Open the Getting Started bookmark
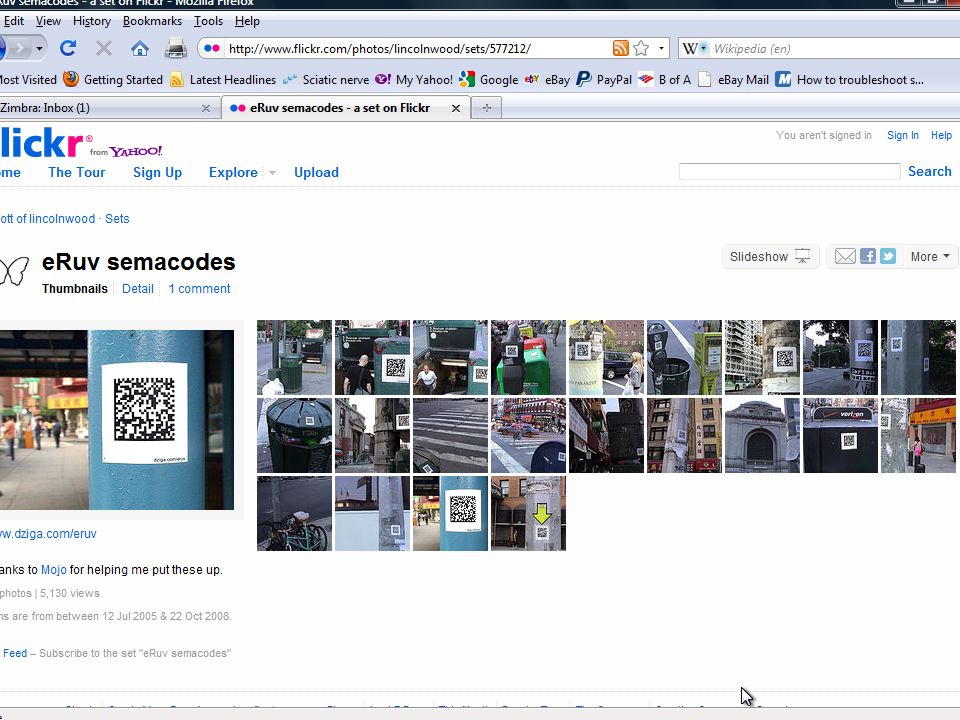960x720 pixels. tap(113, 80)
